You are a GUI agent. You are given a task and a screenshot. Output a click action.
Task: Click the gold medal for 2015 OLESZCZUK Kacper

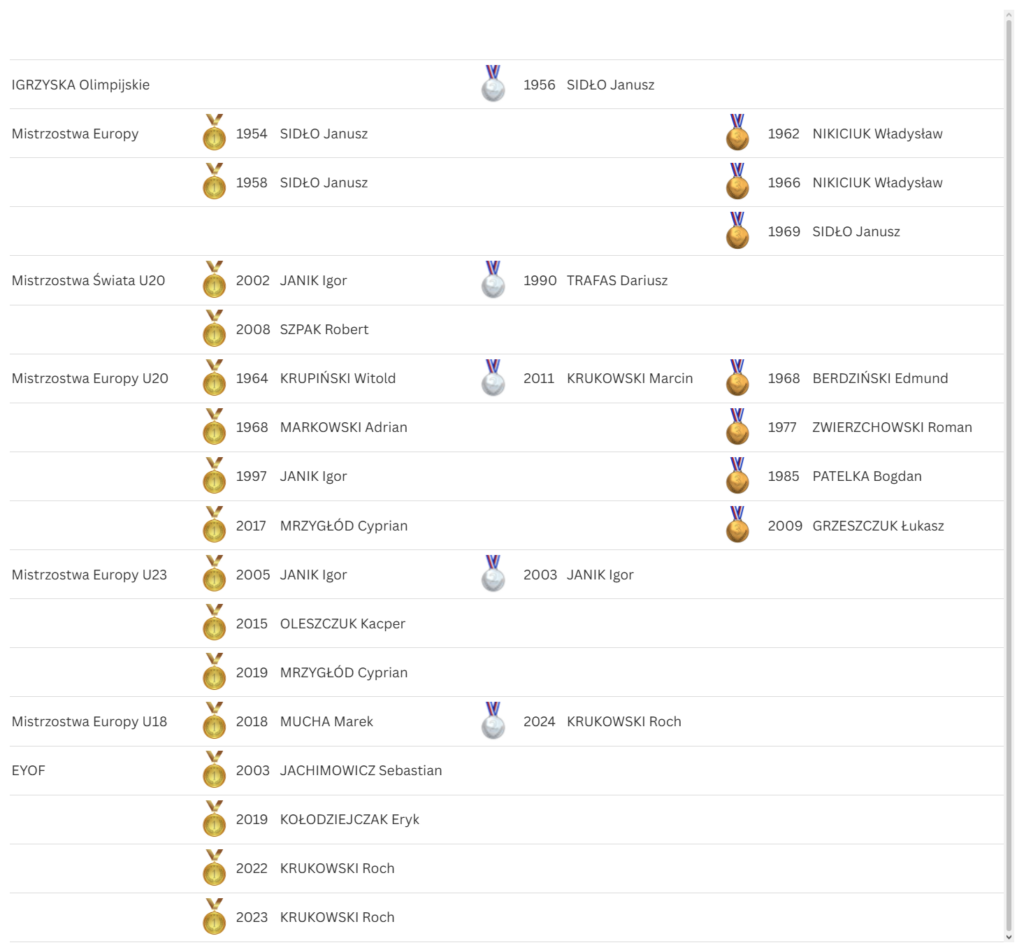(214, 623)
